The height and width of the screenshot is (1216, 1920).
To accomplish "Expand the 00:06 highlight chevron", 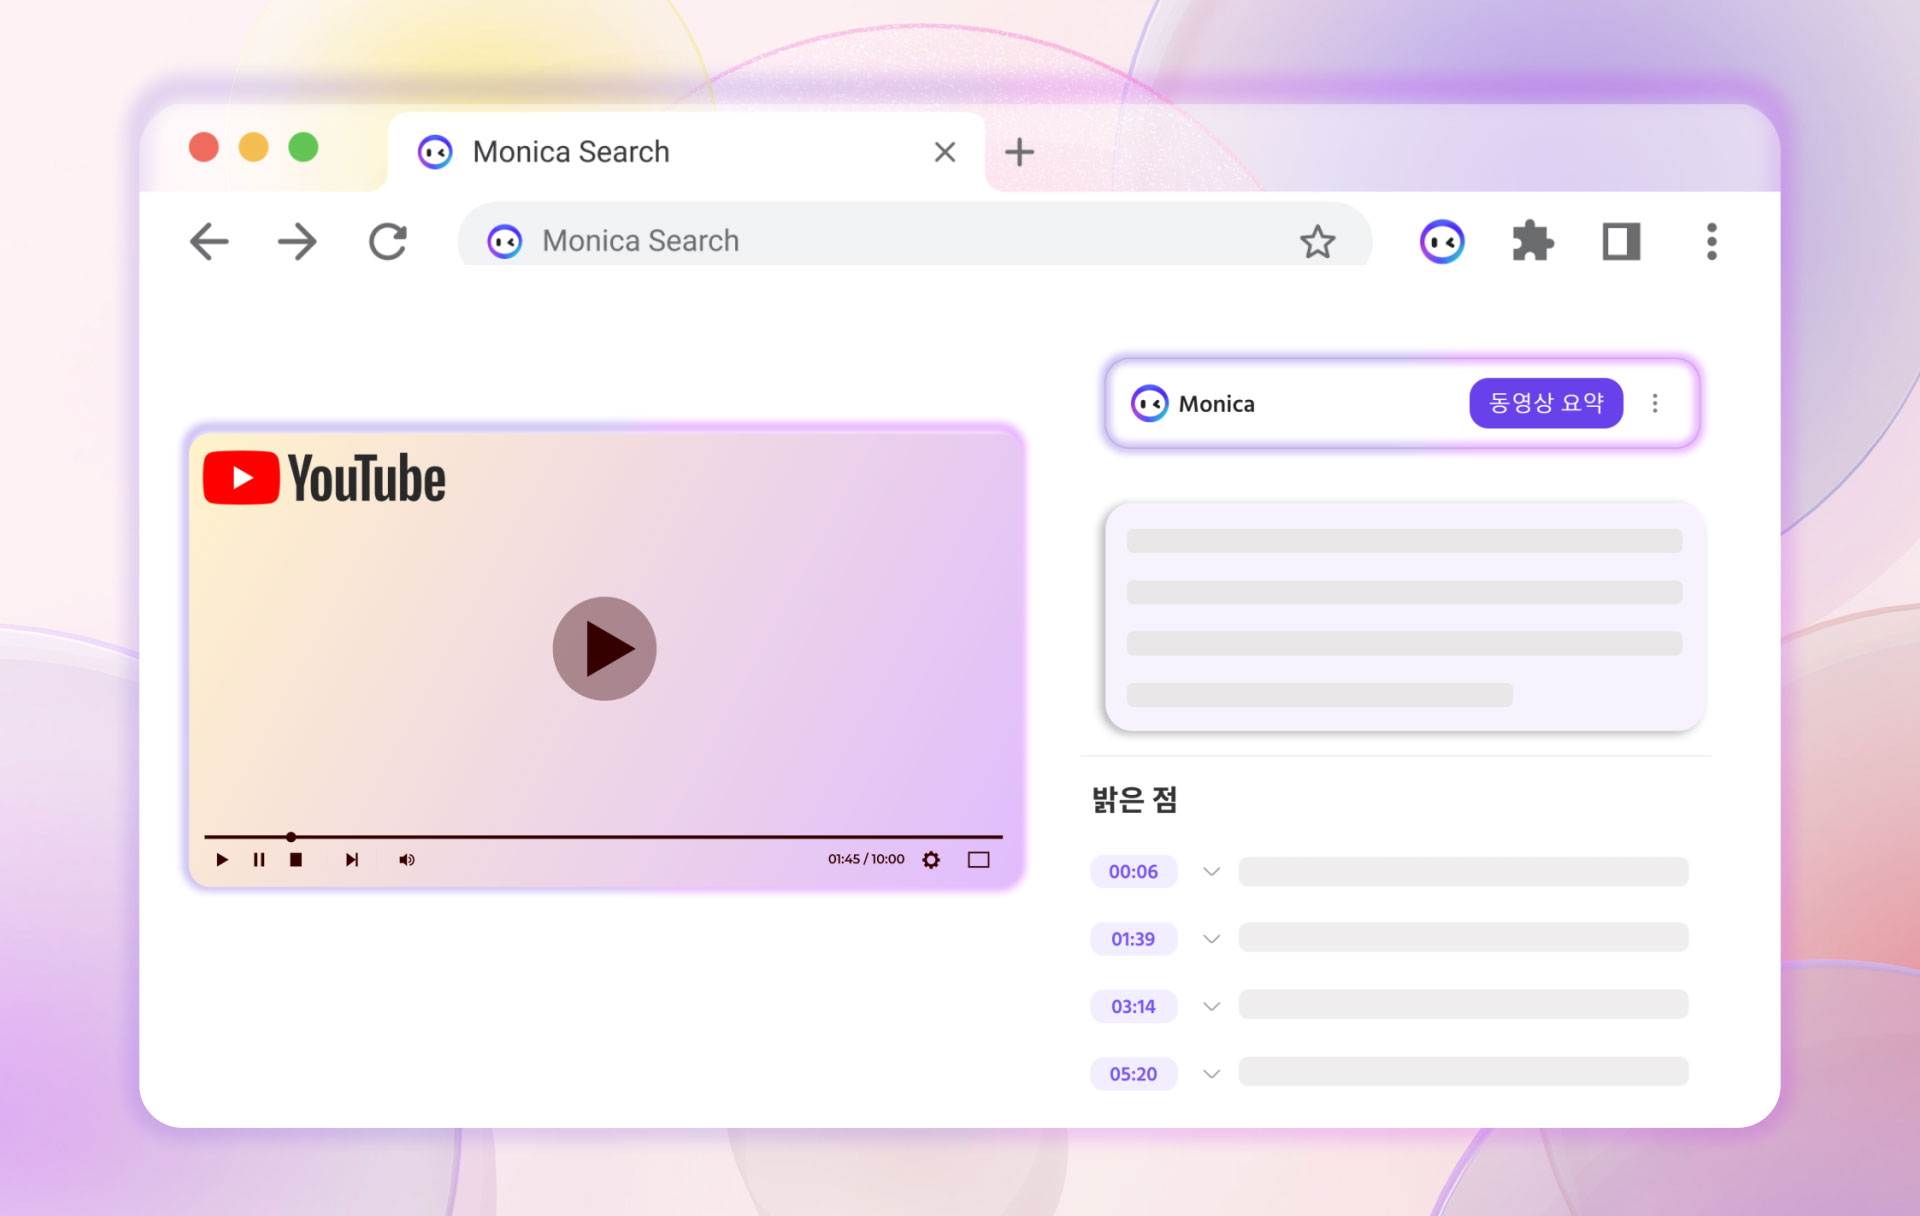I will 1211,871.
